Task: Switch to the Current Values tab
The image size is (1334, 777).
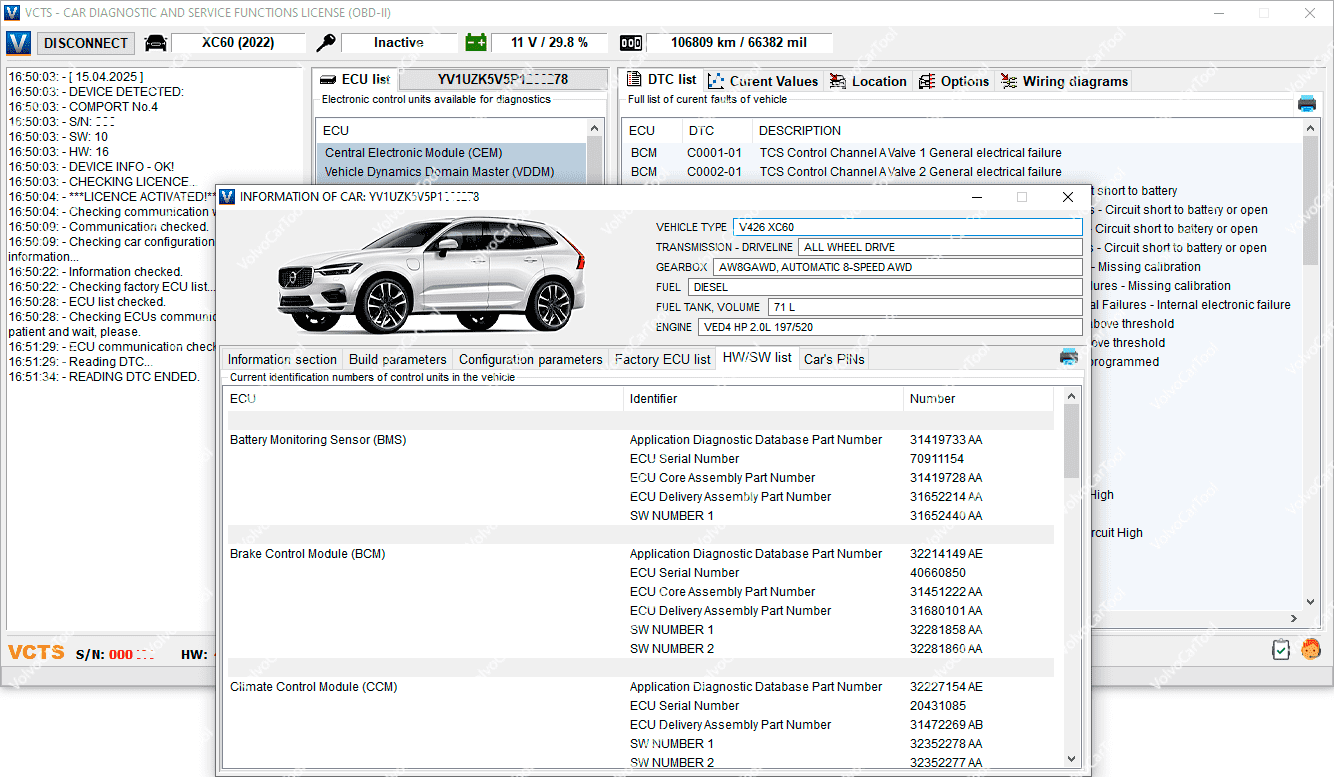Action: click(x=764, y=81)
